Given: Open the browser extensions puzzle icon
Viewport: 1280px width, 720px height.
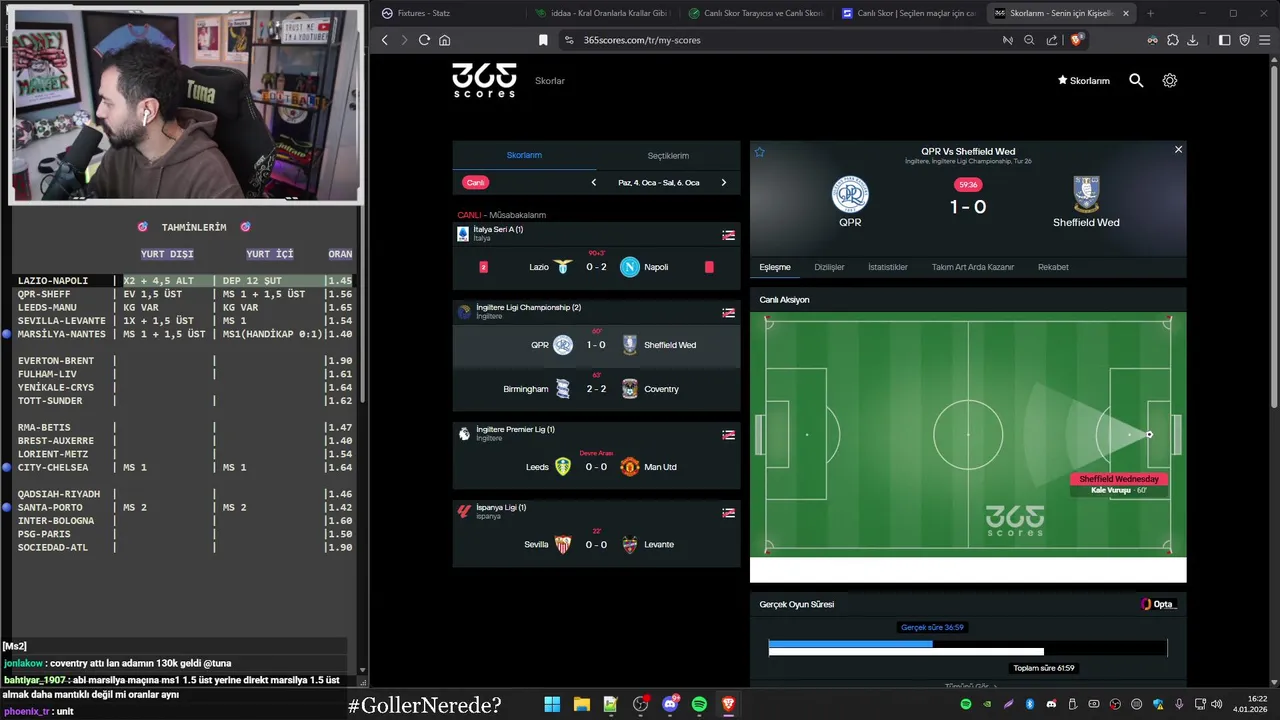Looking at the screenshot, I should pyautogui.click(x=1172, y=40).
